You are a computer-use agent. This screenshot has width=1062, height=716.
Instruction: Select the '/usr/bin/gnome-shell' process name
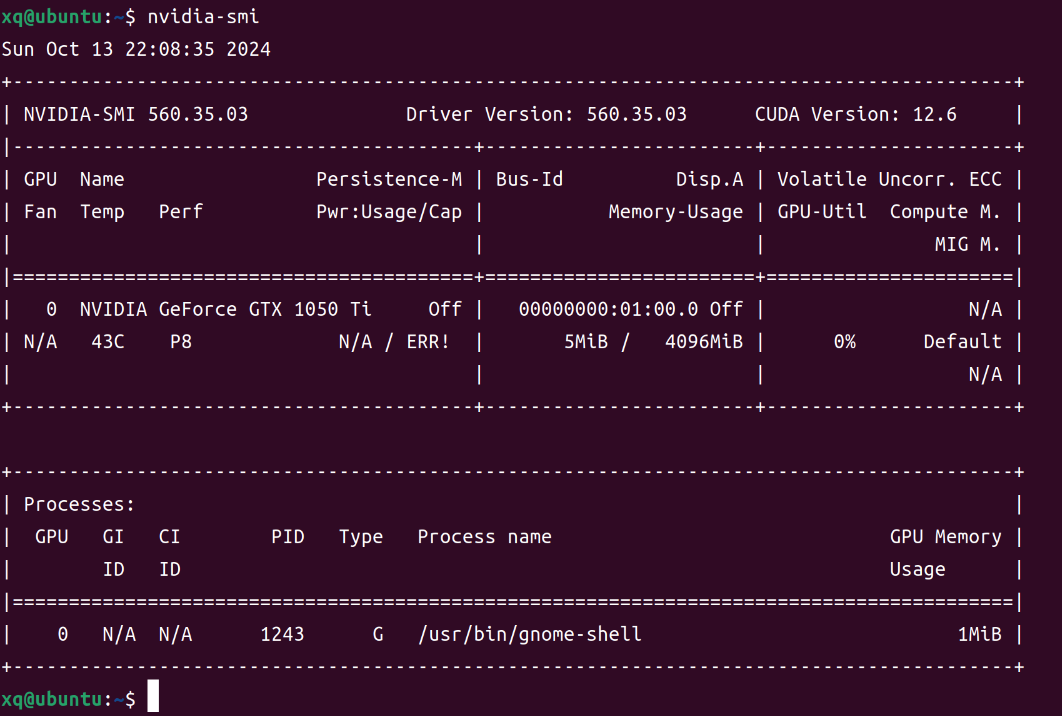[x=530, y=634]
